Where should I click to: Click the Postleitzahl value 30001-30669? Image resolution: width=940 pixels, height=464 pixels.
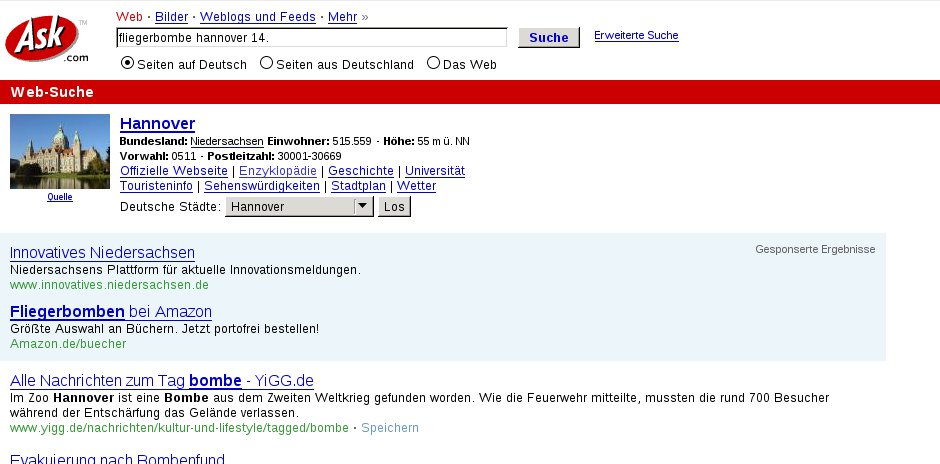pyautogui.click(x=309, y=156)
